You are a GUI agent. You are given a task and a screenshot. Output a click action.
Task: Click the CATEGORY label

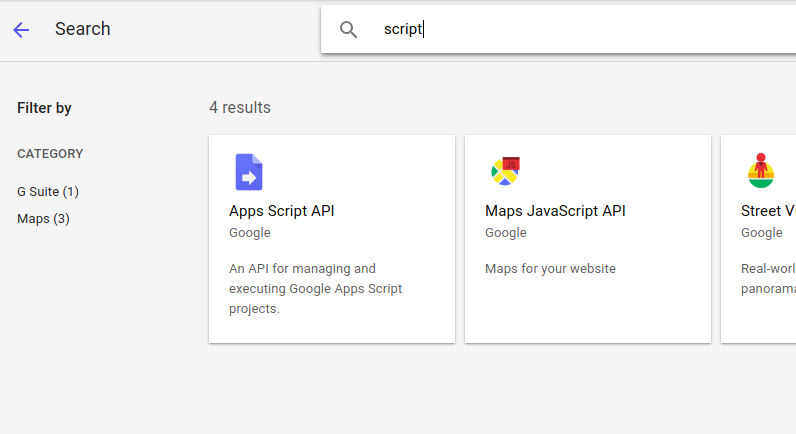(50, 154)
